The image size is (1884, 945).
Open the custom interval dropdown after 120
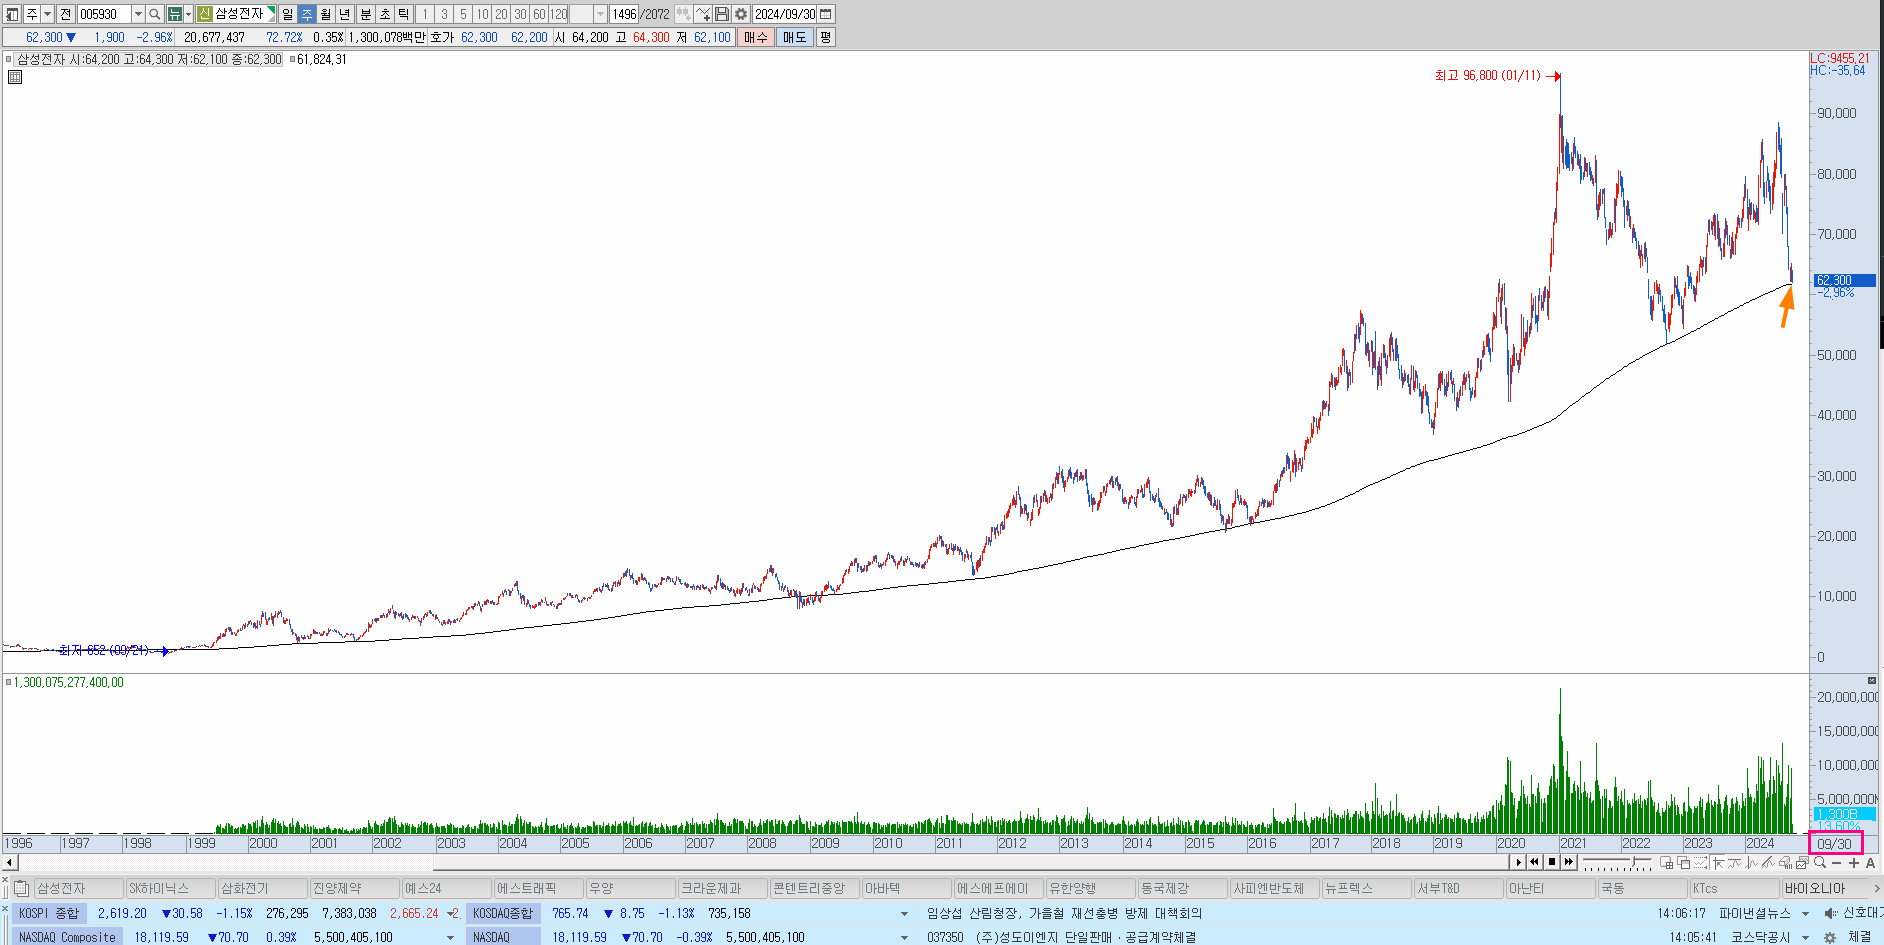pos(601,14)
